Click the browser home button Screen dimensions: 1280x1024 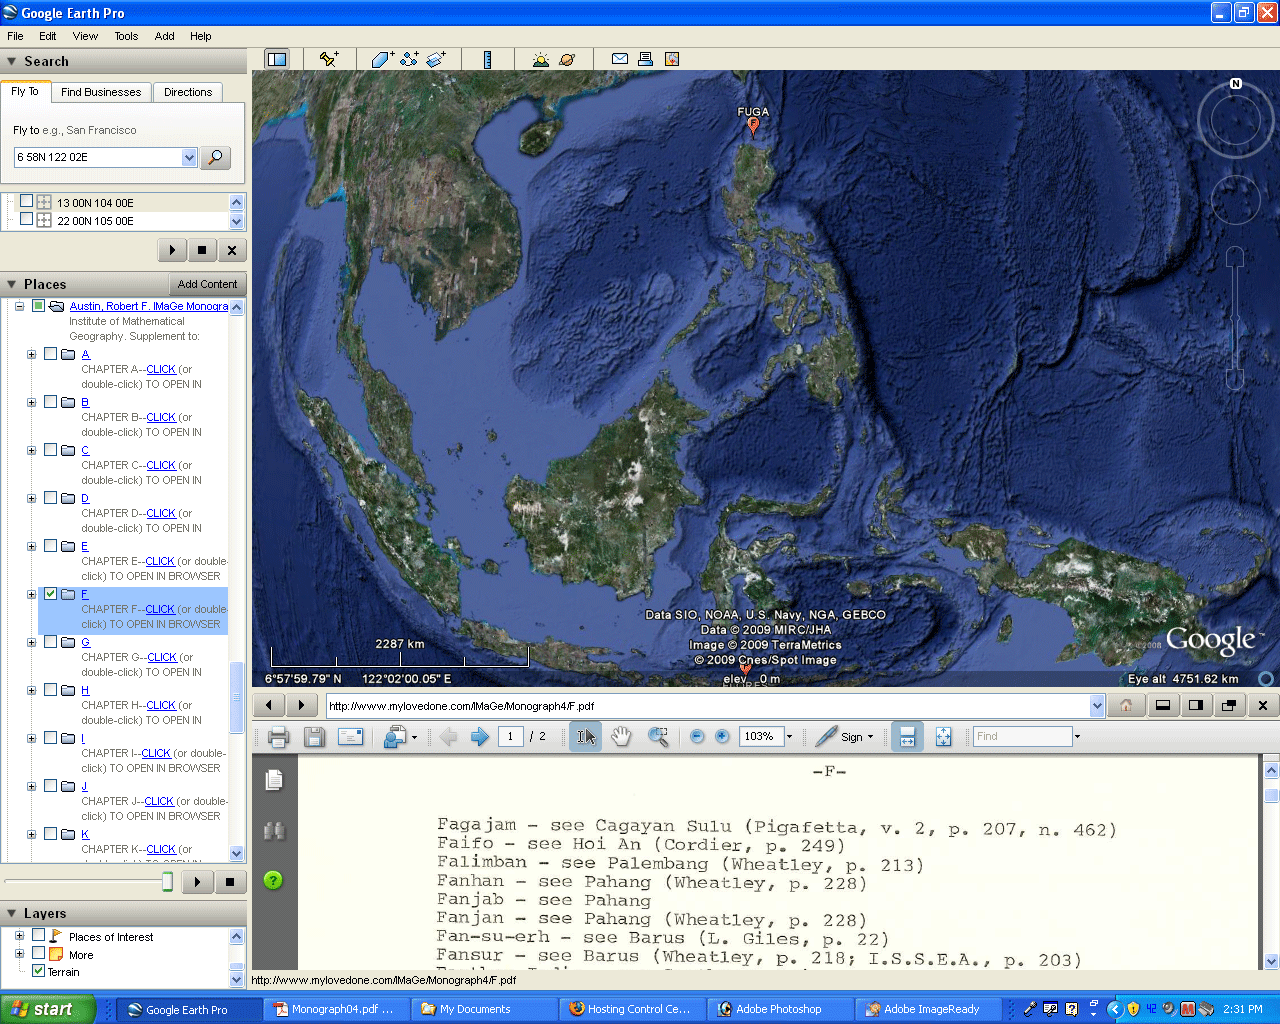[x=1126, y=705]
